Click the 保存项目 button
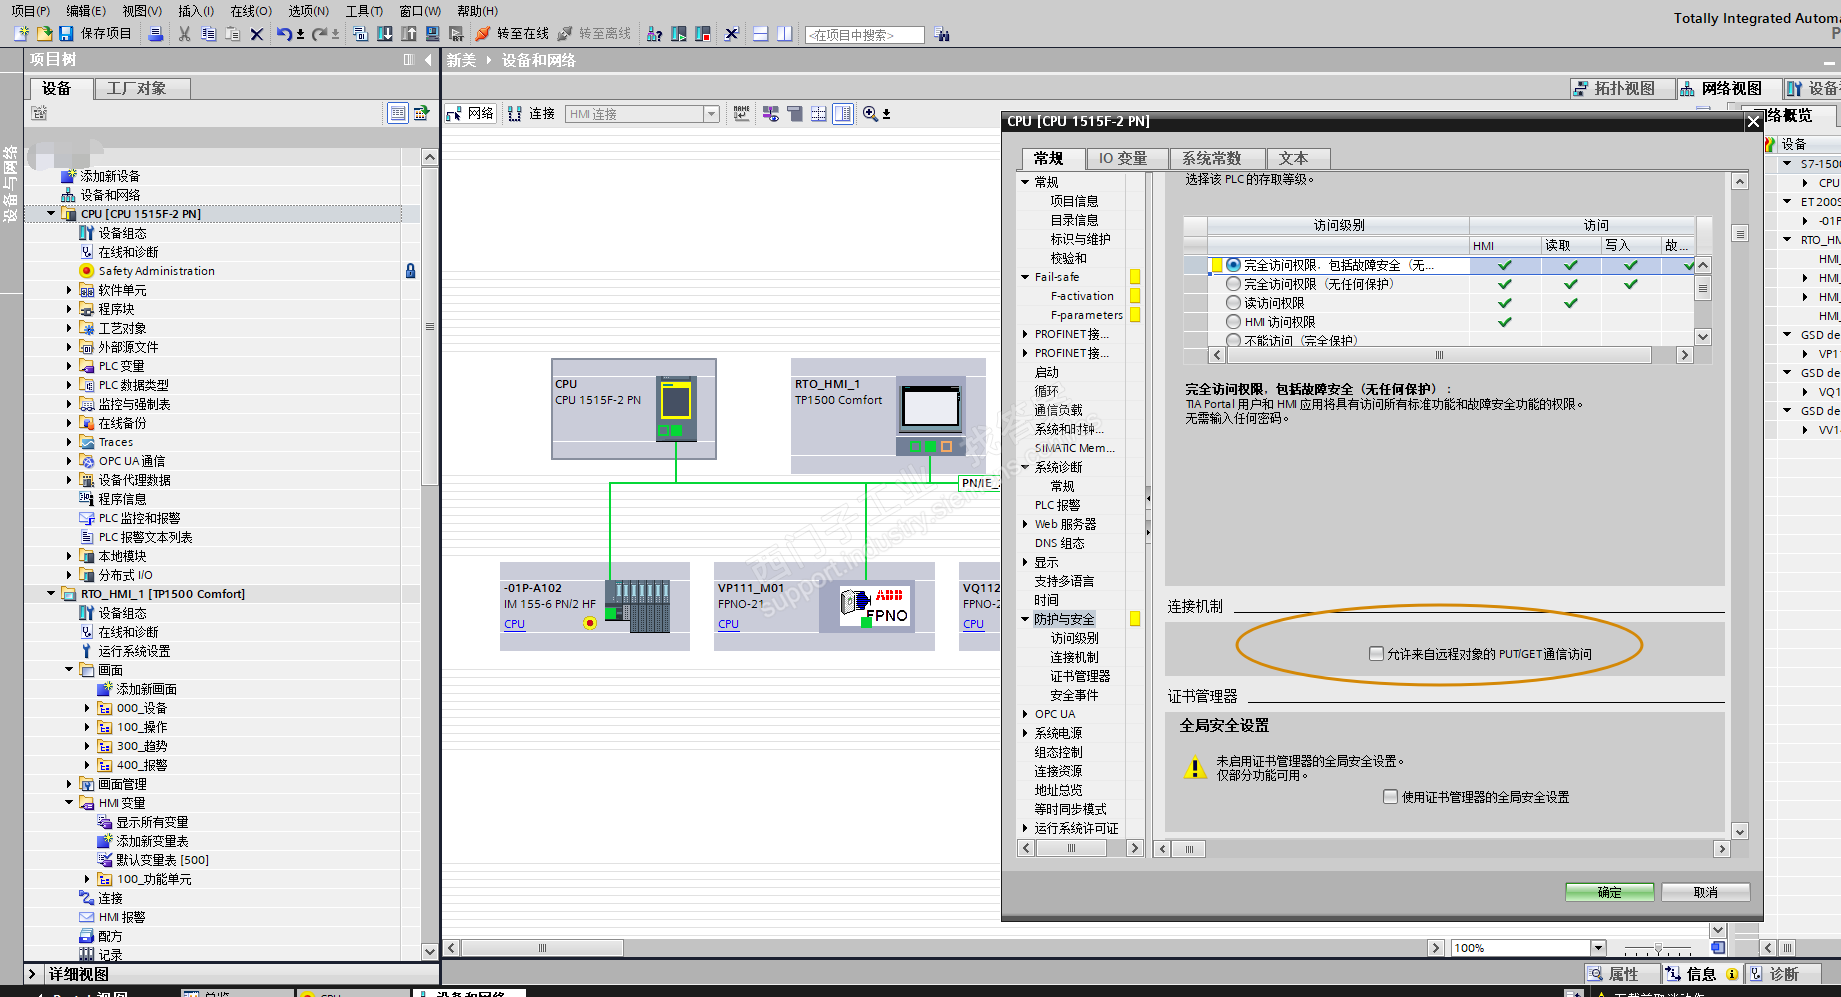The width and height of the screenshot is (1841, 997). pos(96,33)
